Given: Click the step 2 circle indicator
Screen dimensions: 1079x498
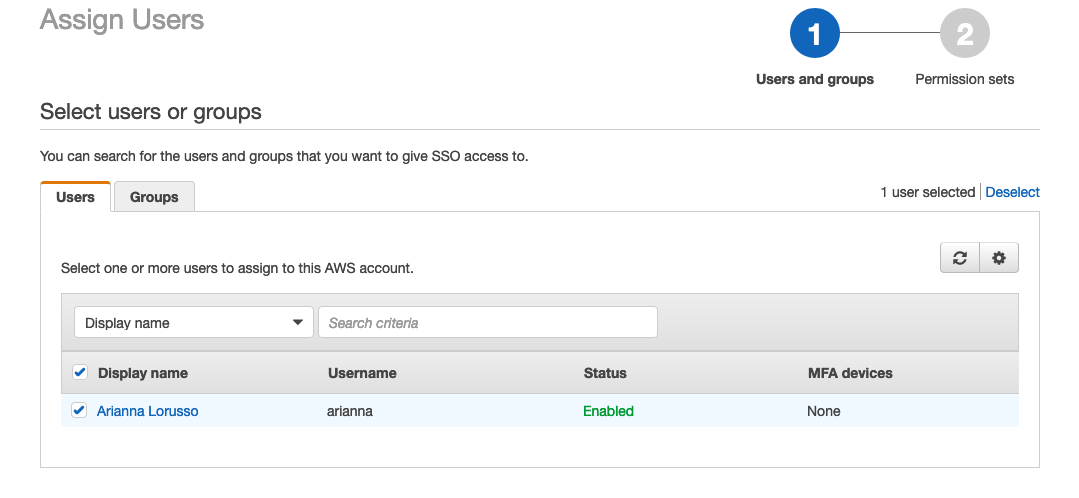Looking at the screenshot, I should click(x=964, y=35).
